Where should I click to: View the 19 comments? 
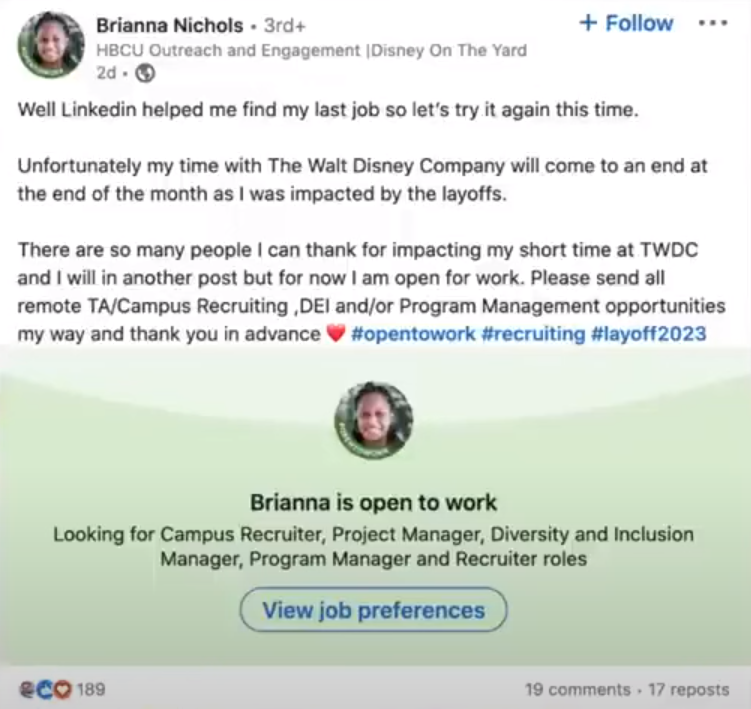578,689
